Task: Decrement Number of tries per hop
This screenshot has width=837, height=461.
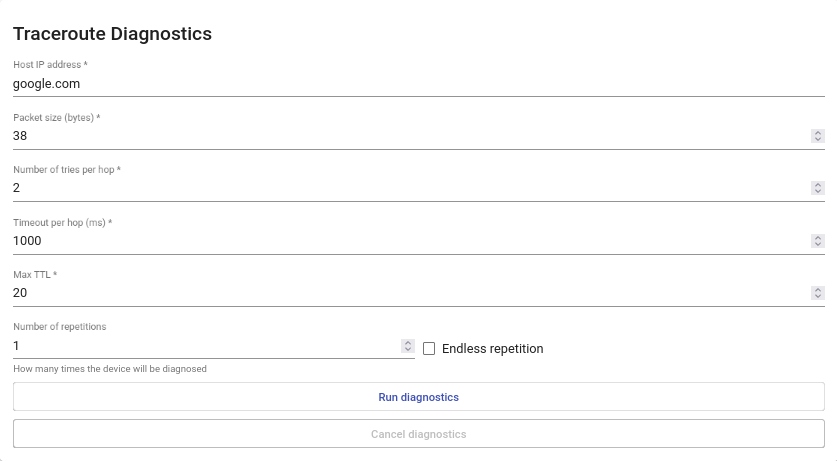Action: (817, 191)
